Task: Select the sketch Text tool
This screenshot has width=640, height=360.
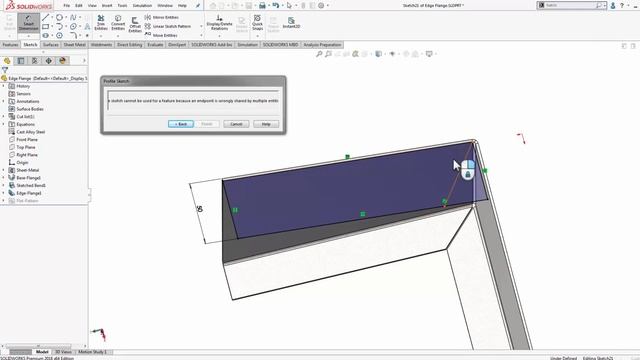Action: coord(87,27)
